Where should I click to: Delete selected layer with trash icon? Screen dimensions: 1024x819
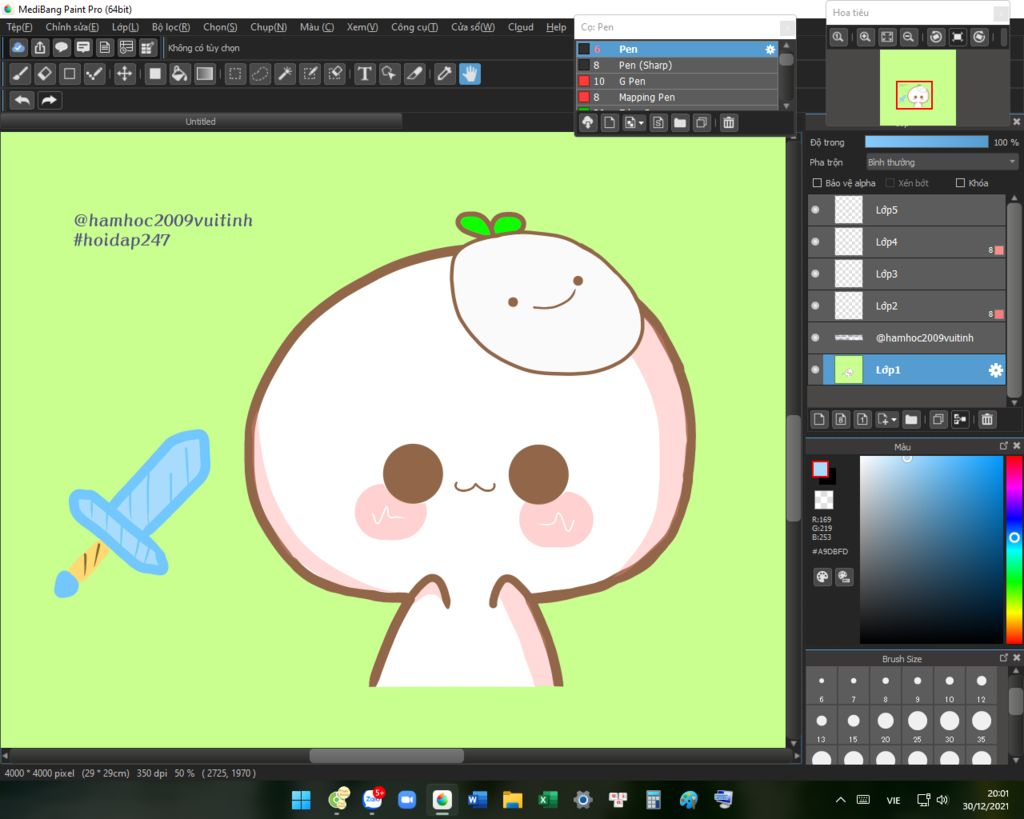(987, 419)
